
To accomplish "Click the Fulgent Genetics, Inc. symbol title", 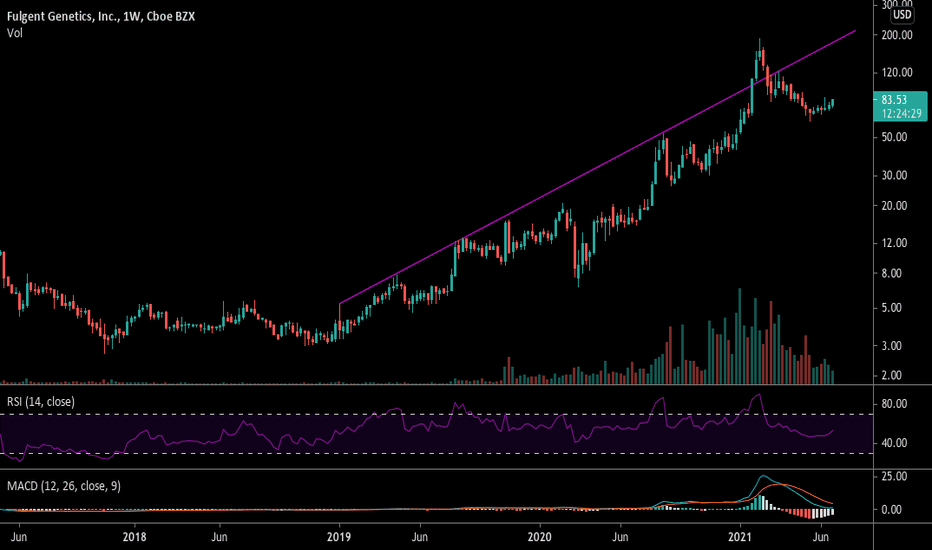I will [x=100, y=16].
